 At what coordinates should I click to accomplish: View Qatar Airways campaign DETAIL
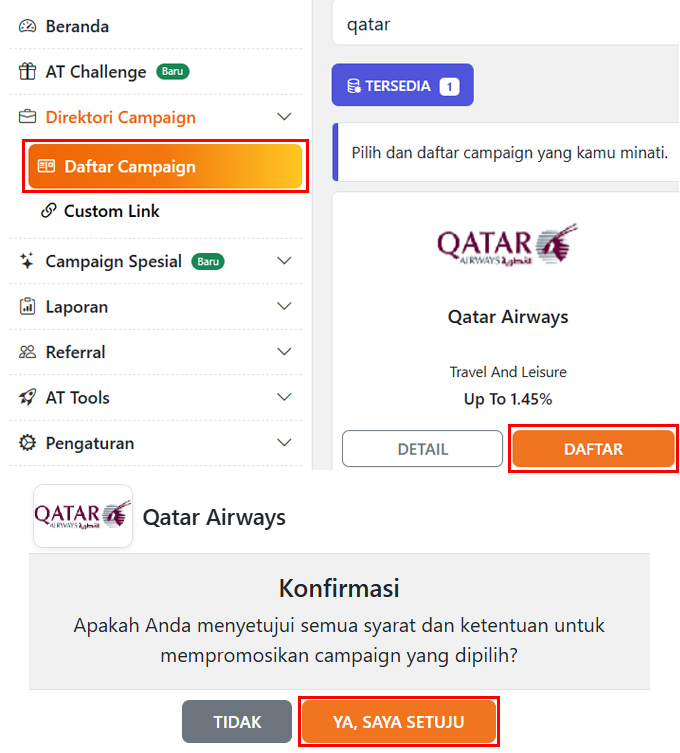click(x=422, y=449)
